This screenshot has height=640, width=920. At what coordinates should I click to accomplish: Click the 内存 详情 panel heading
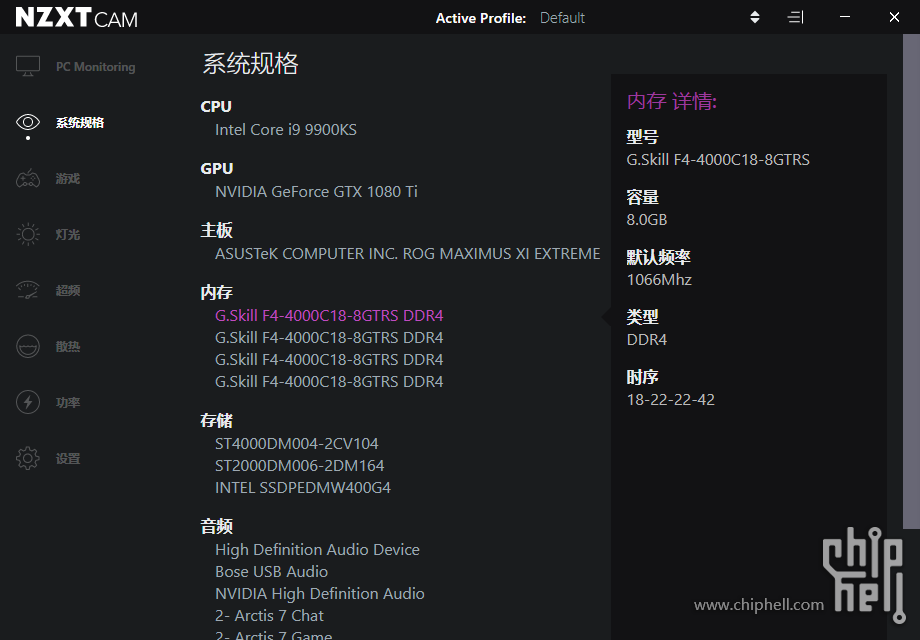[672, 101]
